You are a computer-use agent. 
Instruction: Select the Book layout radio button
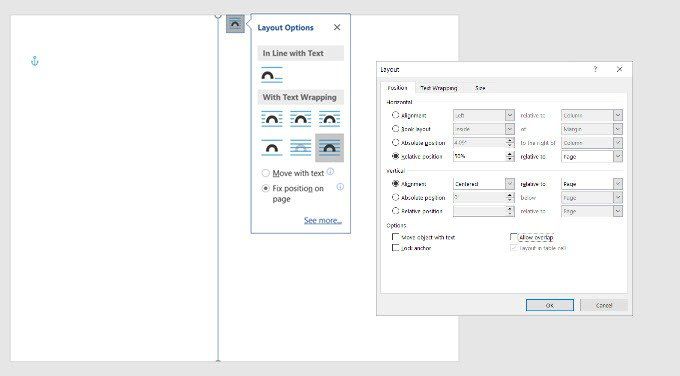coord(395,129)
